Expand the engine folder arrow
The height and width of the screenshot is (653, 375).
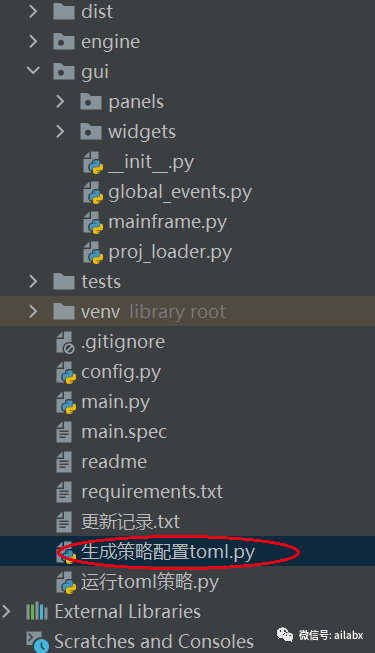coord(33,41)
